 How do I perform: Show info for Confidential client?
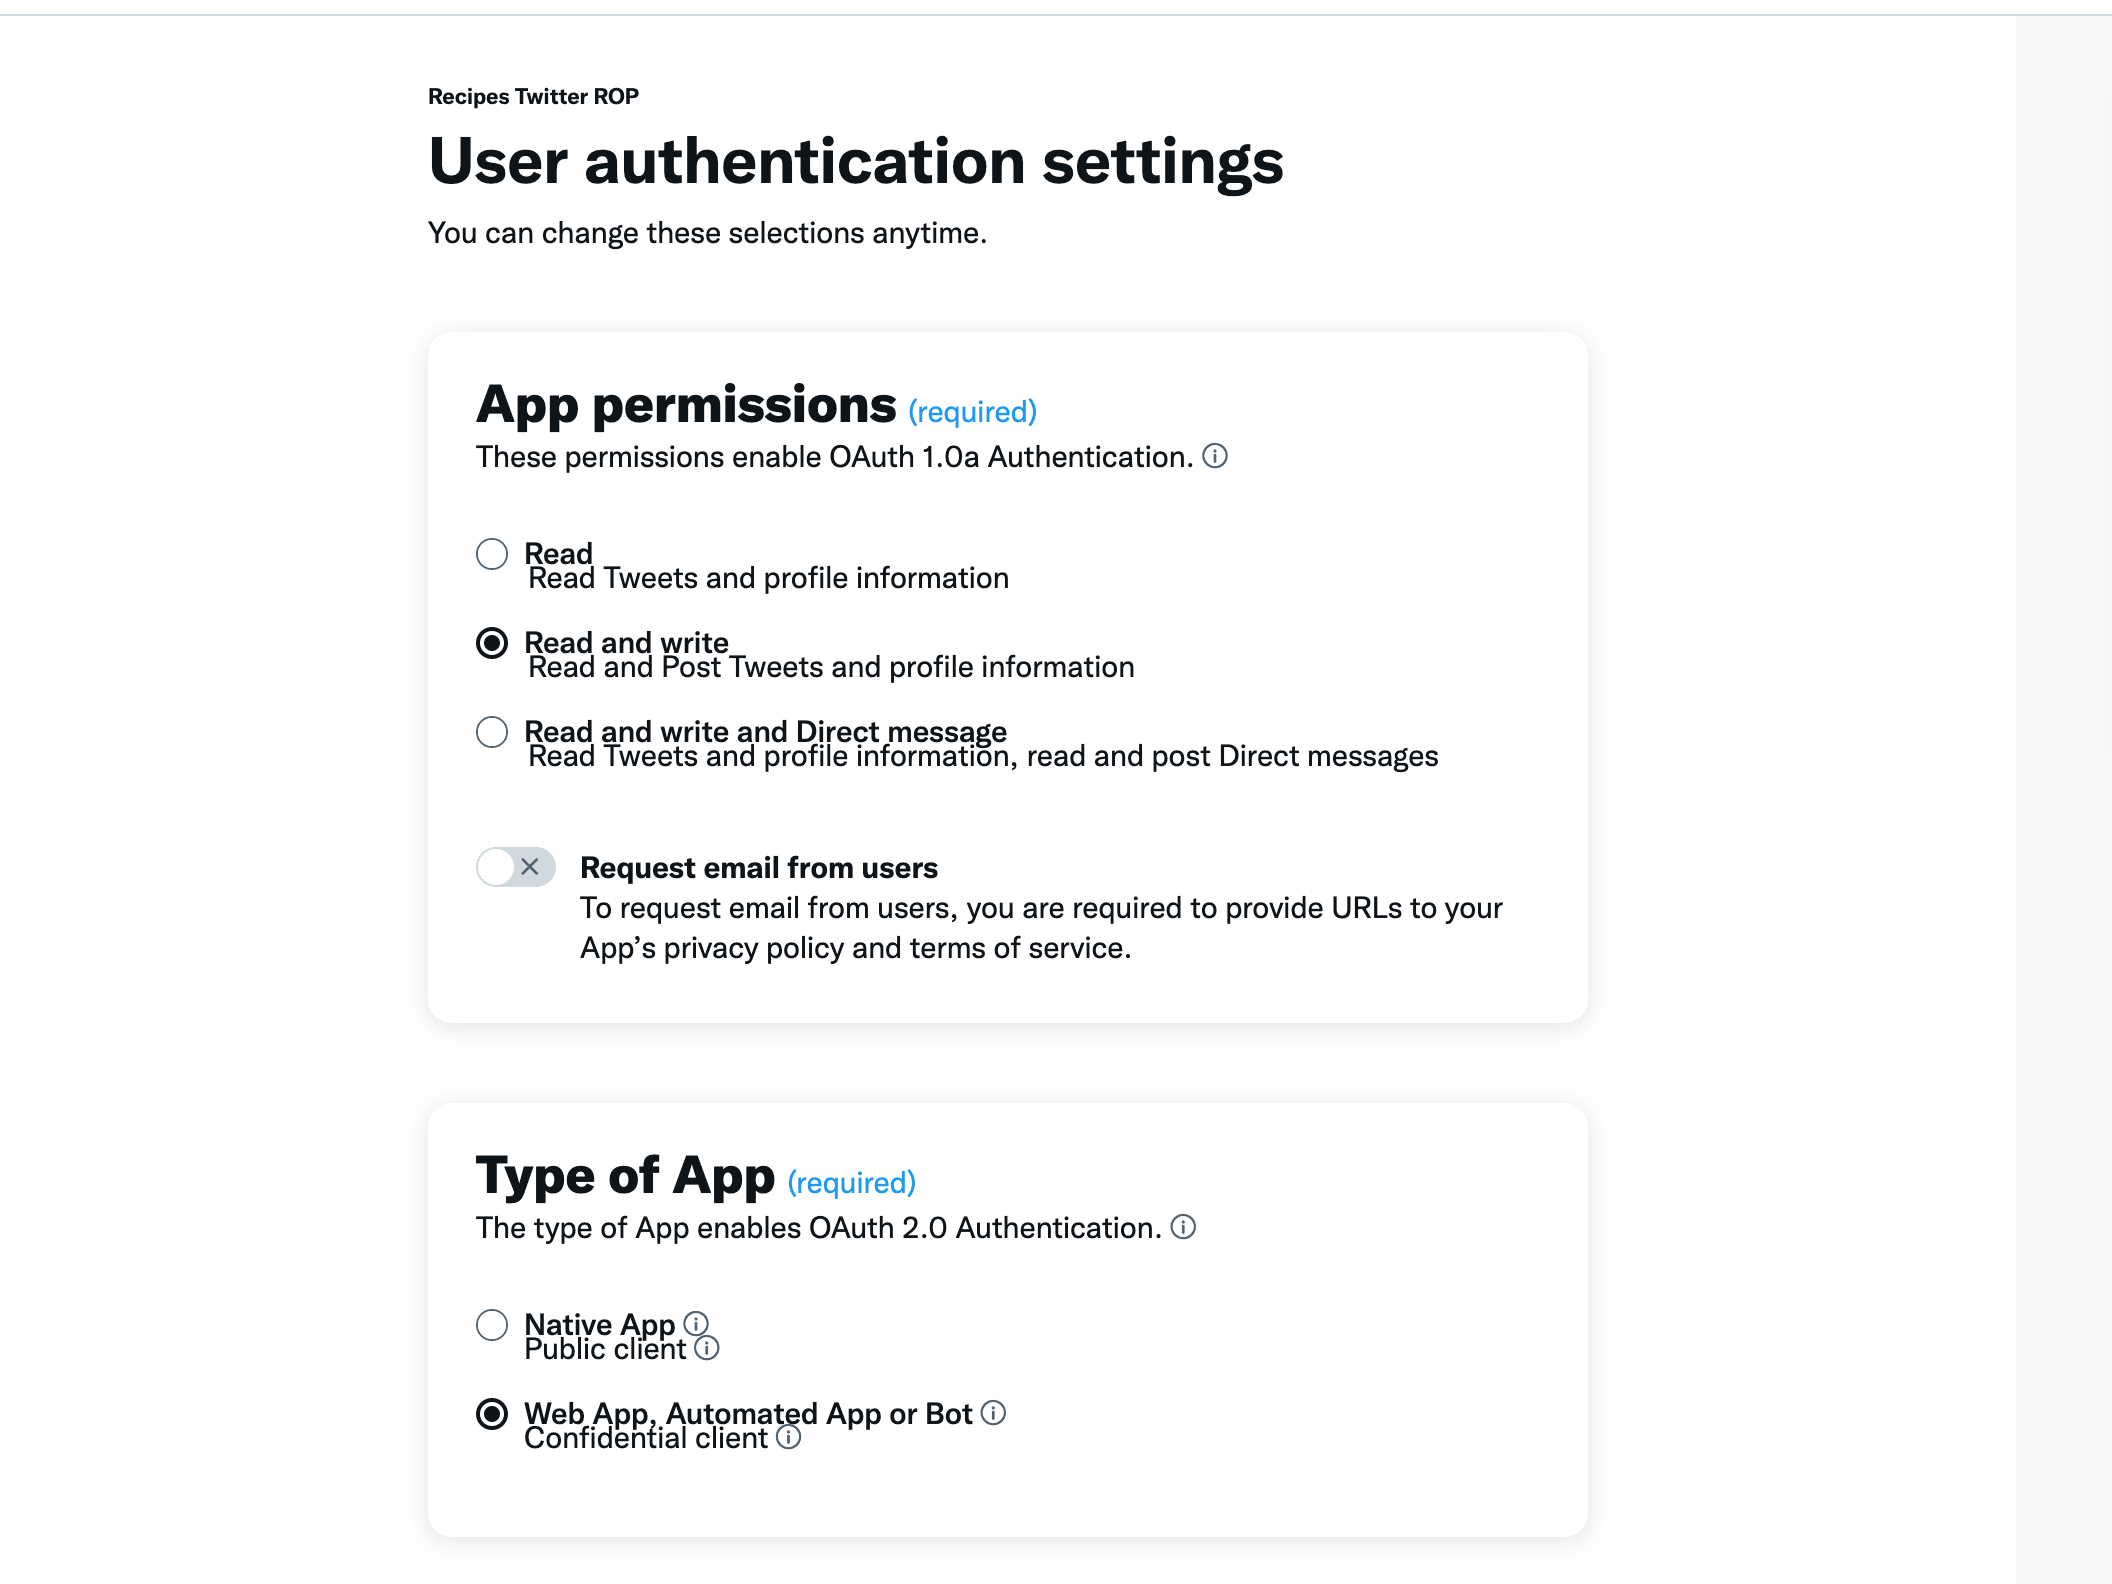click(789, 1438)
